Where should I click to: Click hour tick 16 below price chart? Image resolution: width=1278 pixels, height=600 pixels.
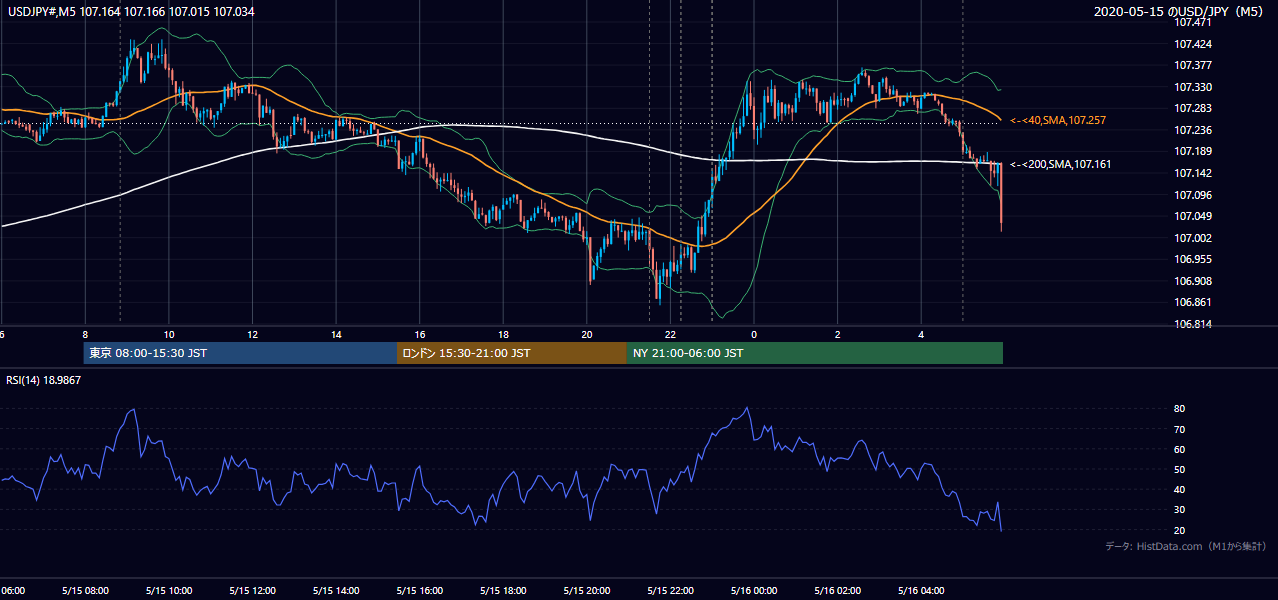tap(420, 335)
